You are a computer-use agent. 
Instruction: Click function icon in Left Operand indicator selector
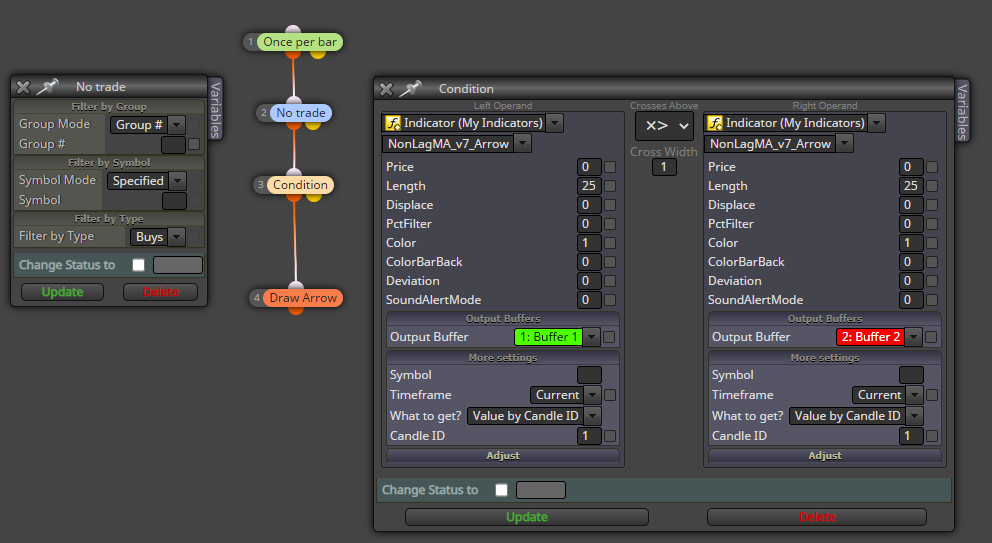click(x=393, y=123)
